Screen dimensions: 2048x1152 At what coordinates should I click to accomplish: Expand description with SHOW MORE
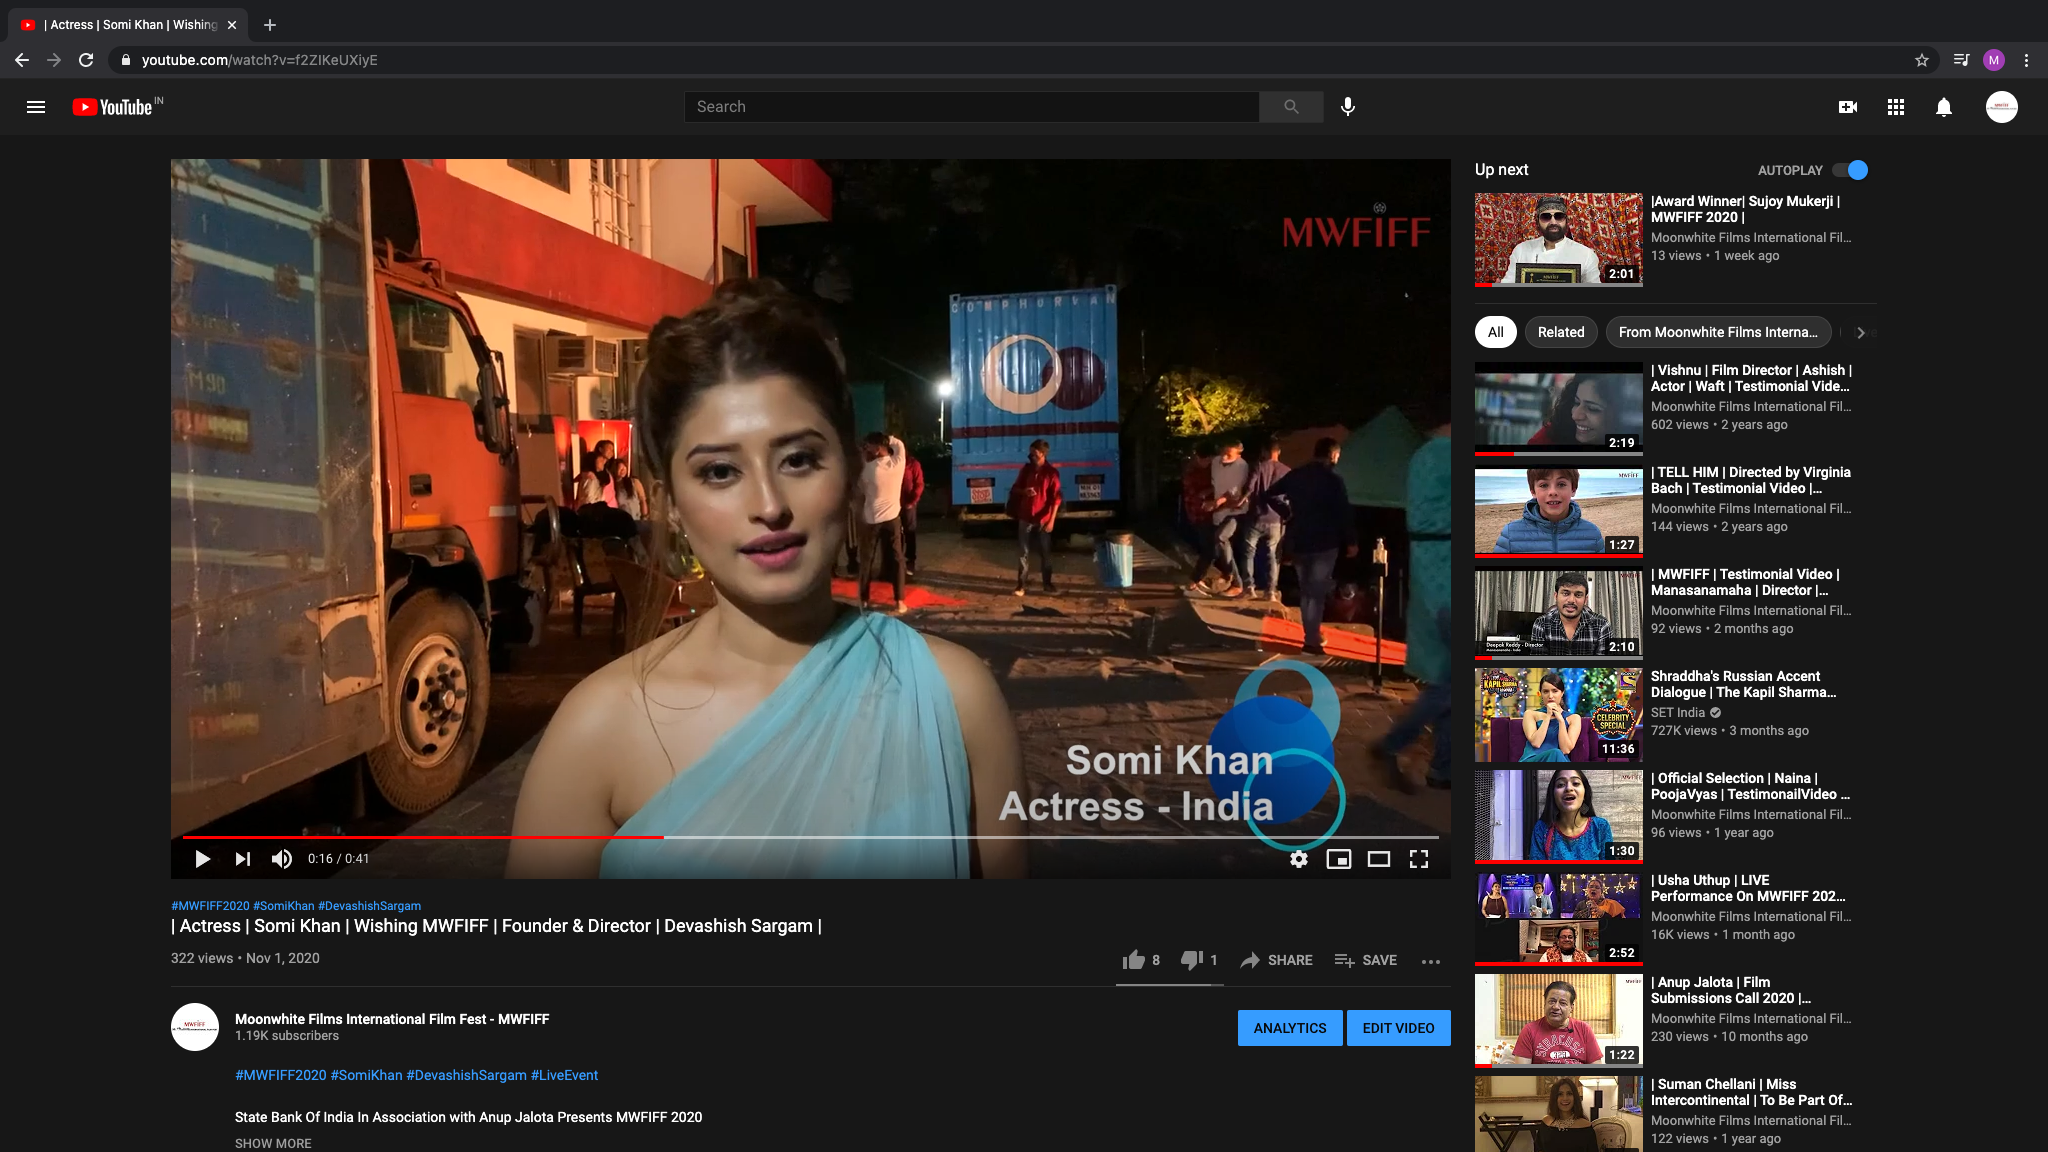click(x=273, y=1143)
